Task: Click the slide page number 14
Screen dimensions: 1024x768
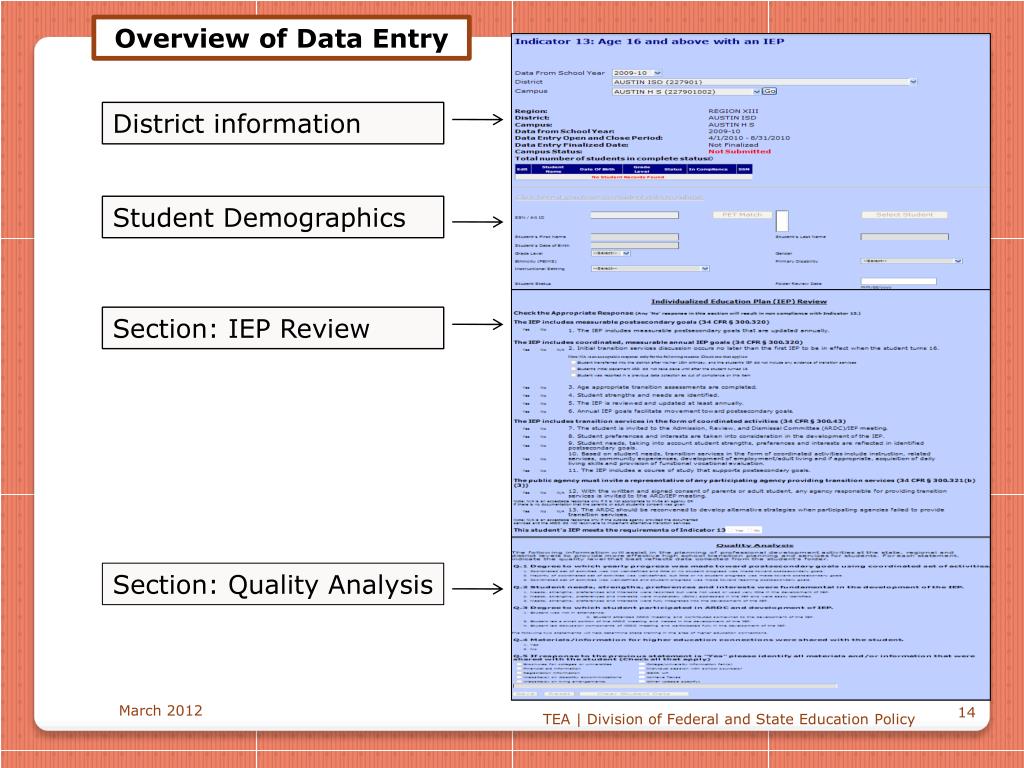Action: click(x=967, y=712)
